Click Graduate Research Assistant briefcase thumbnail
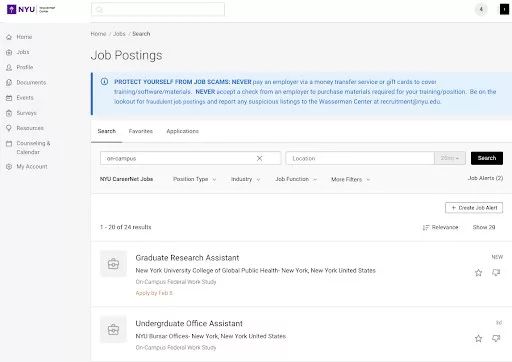 pyautogui.click(x=113, y=264)
